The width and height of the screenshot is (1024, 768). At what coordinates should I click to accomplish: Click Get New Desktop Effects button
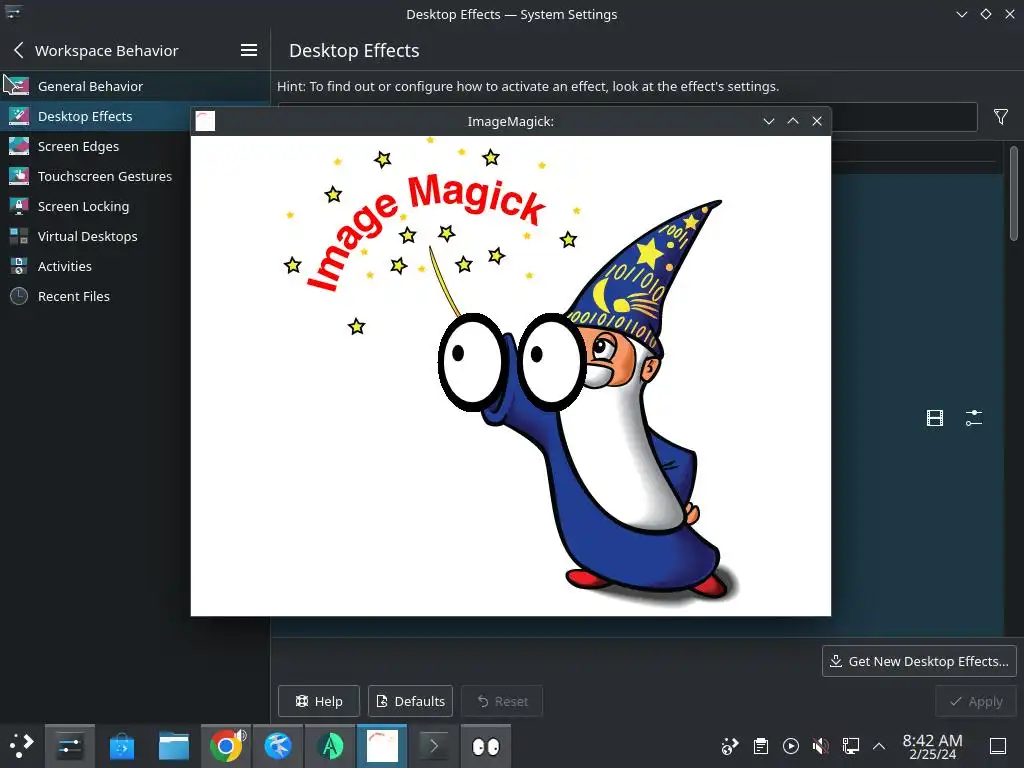[919, 662]
